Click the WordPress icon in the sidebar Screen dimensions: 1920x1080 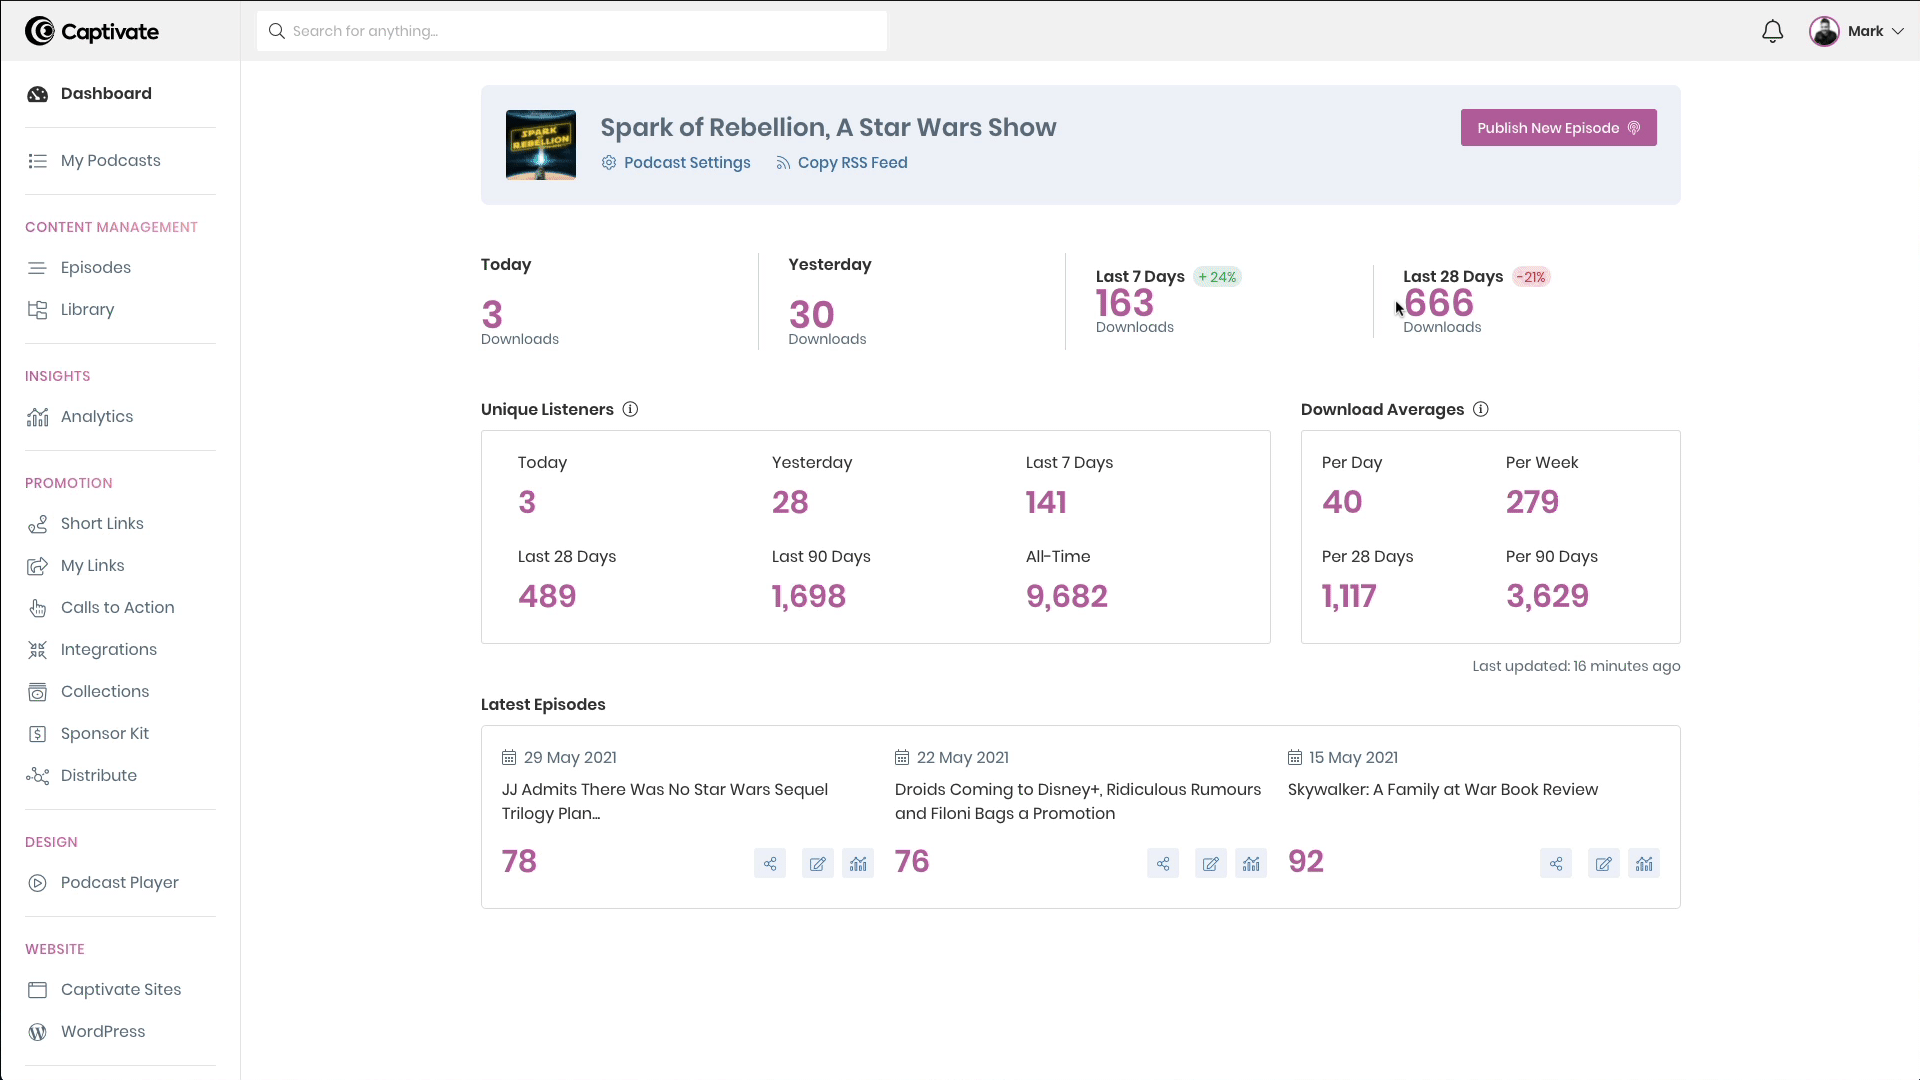coord(37,1031)
